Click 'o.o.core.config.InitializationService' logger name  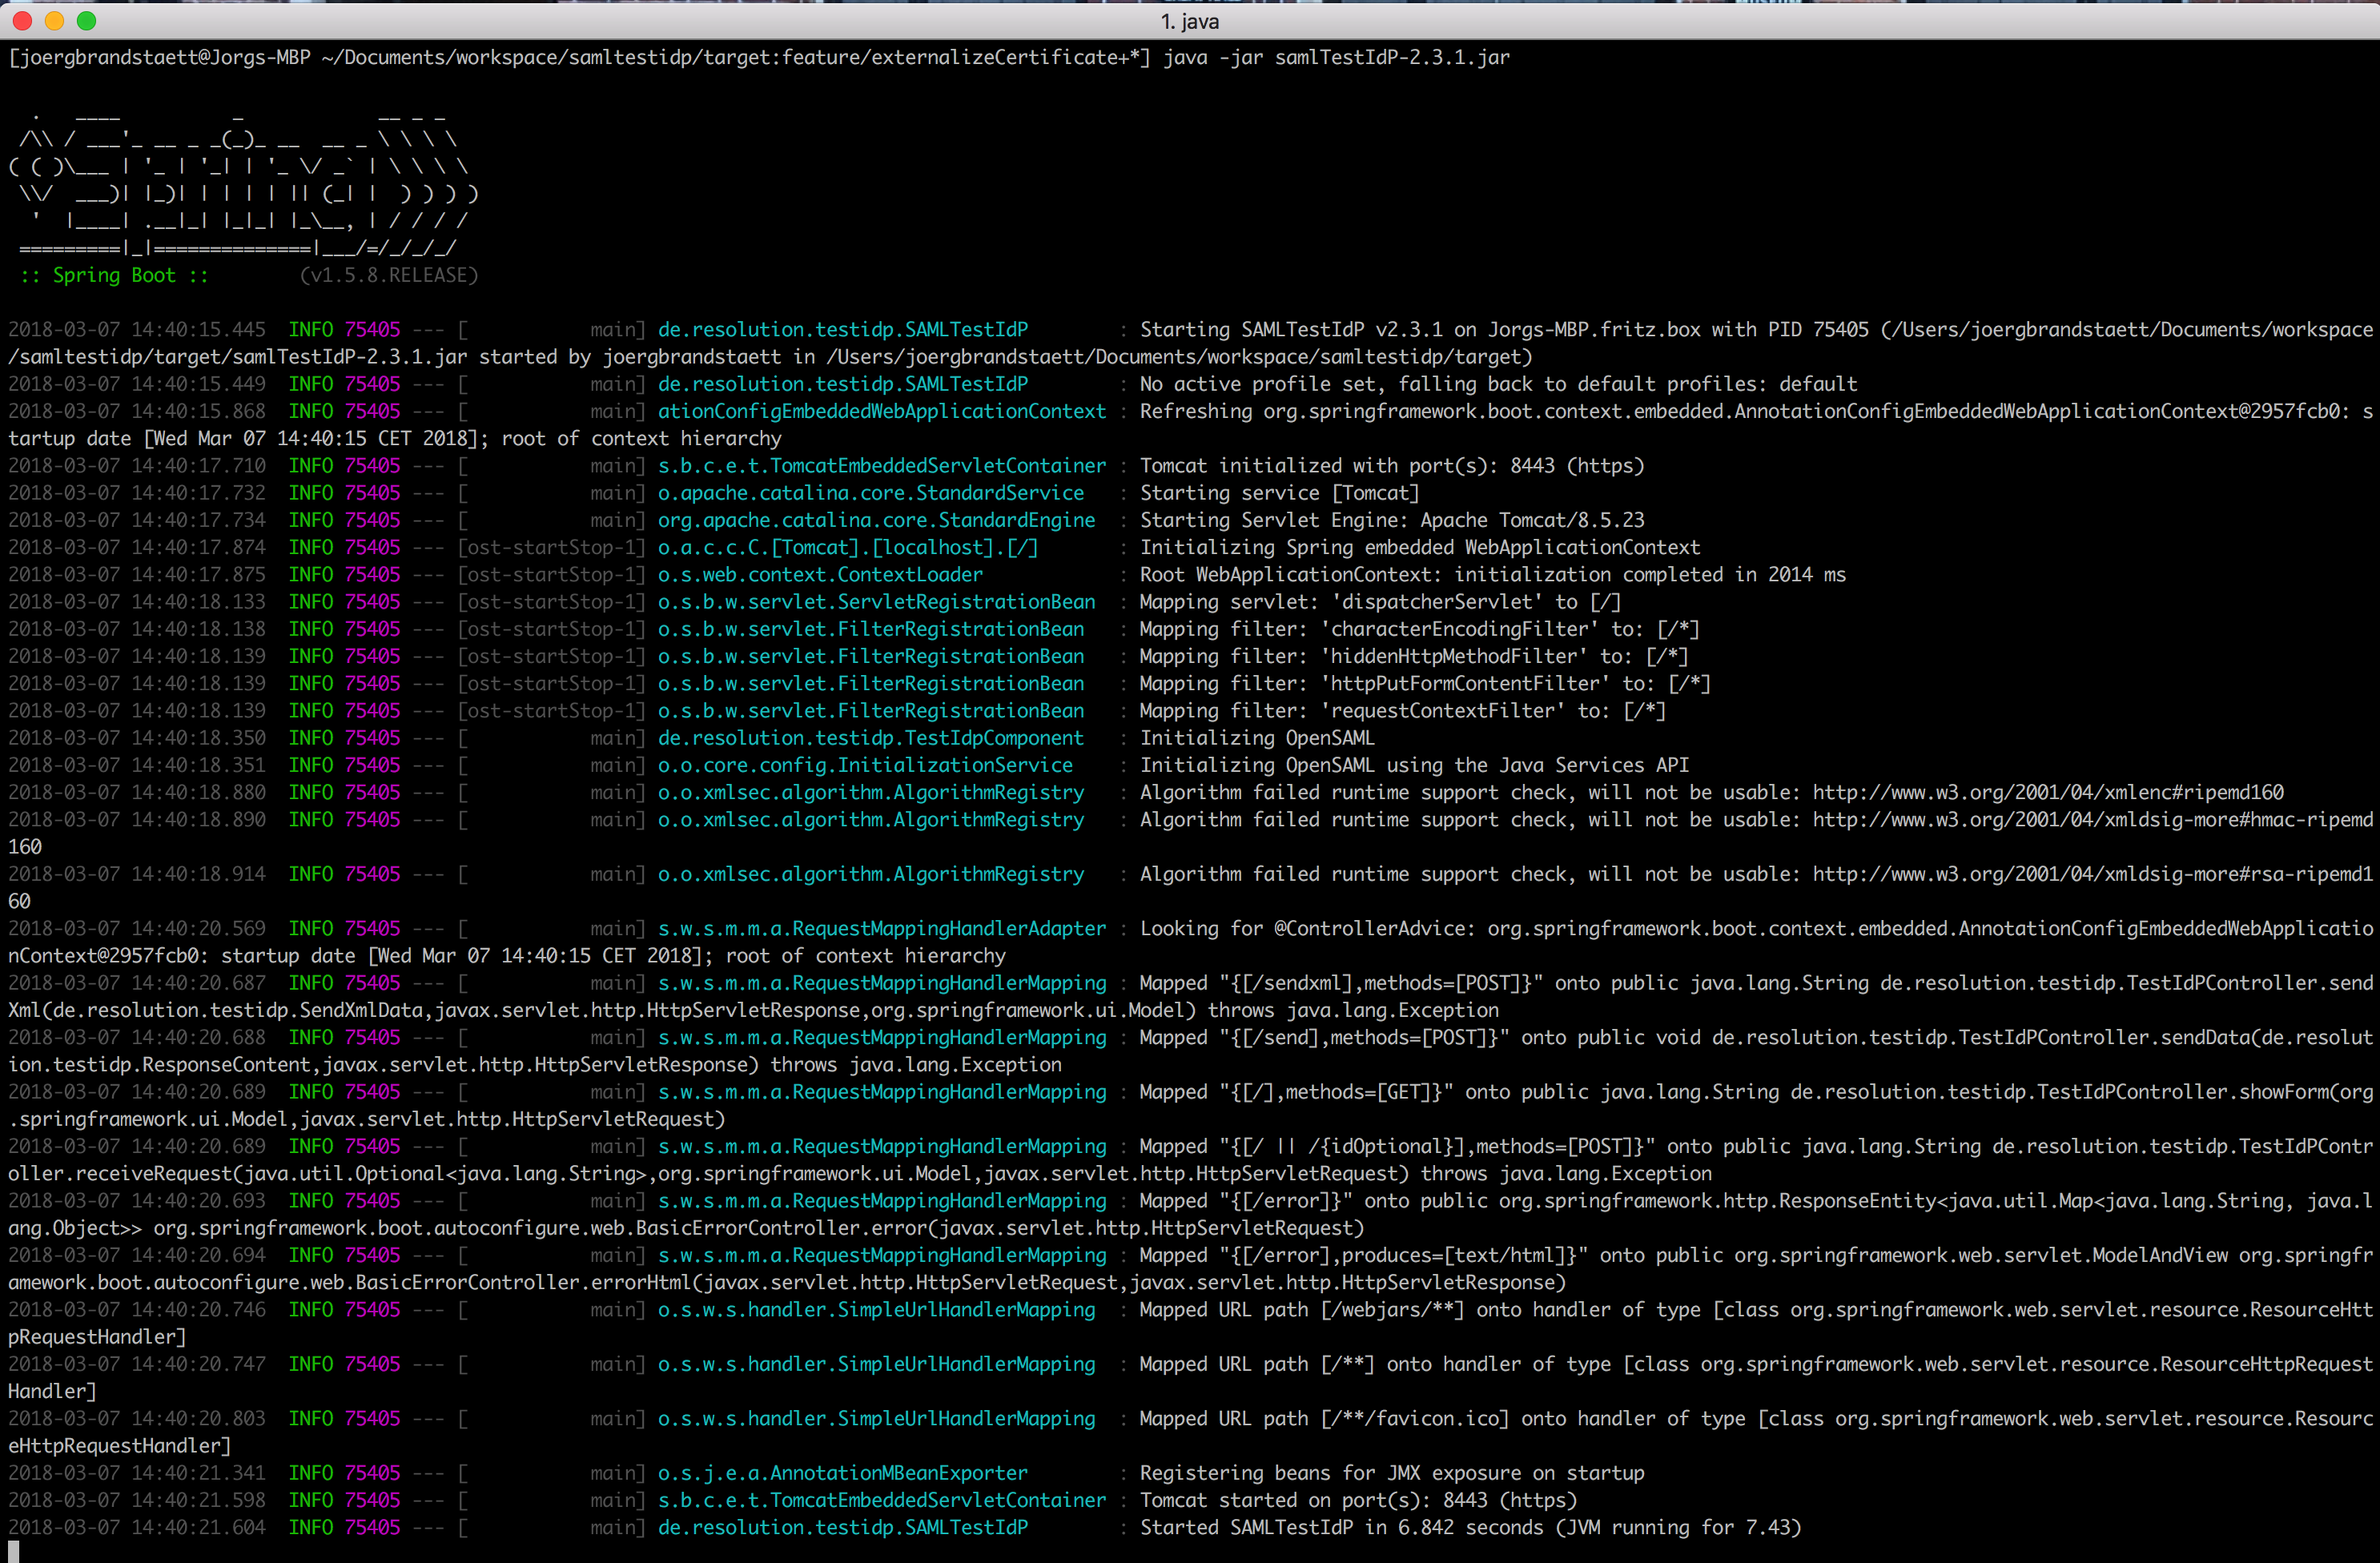point(865,765)
